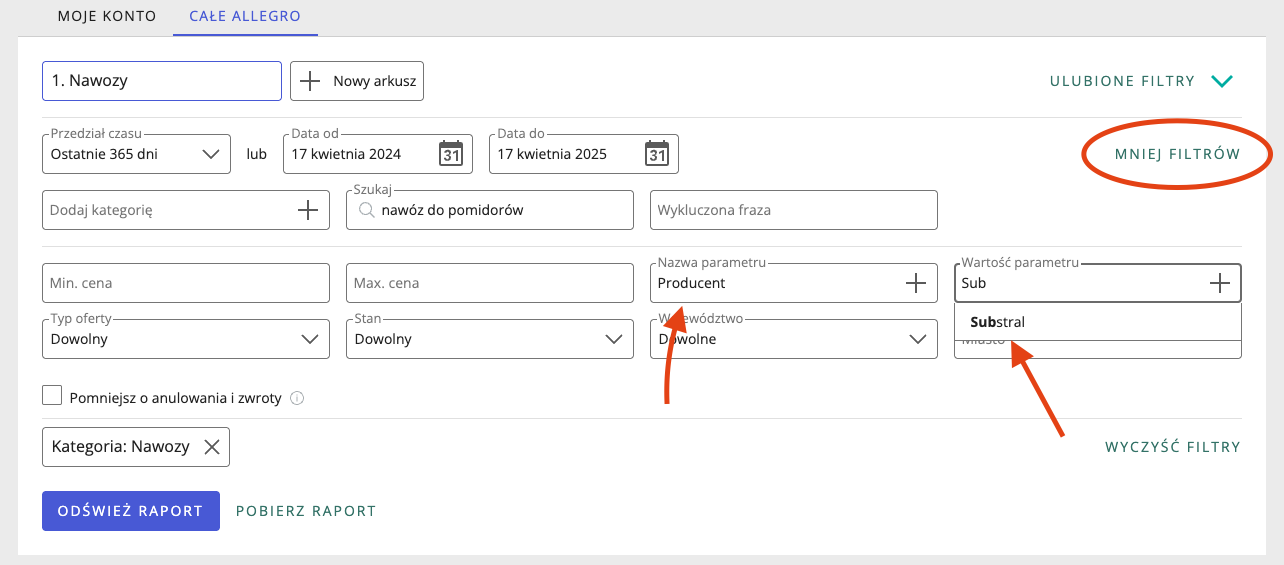
Task: Click info icon next to Pomniejsz o anulowania
Action: coord(297,398)
